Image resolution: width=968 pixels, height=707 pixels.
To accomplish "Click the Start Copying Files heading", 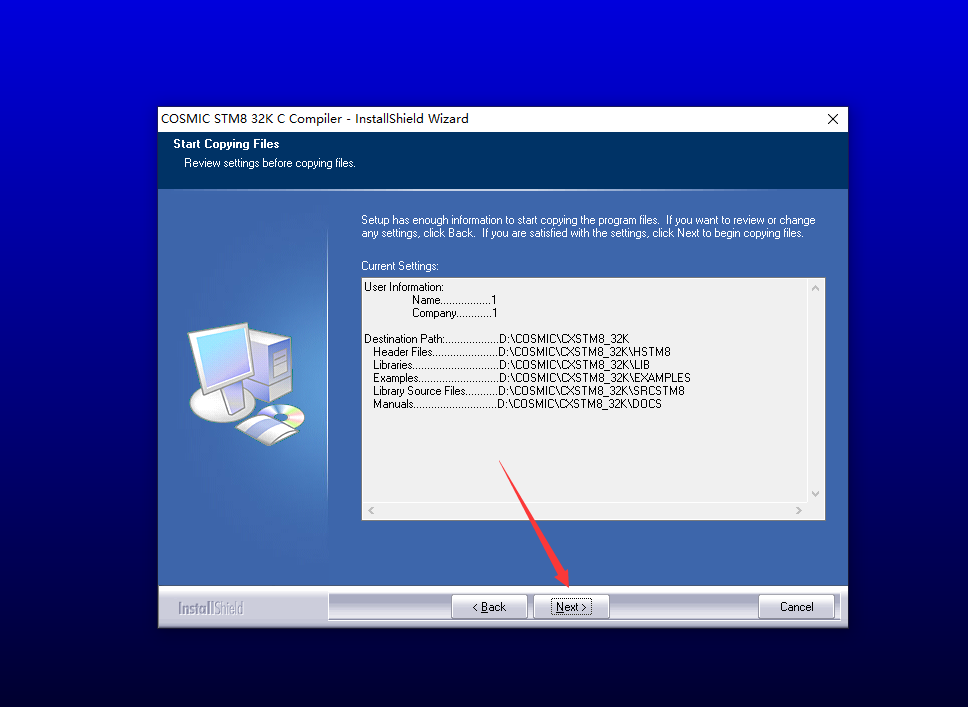I will point(226,143).
